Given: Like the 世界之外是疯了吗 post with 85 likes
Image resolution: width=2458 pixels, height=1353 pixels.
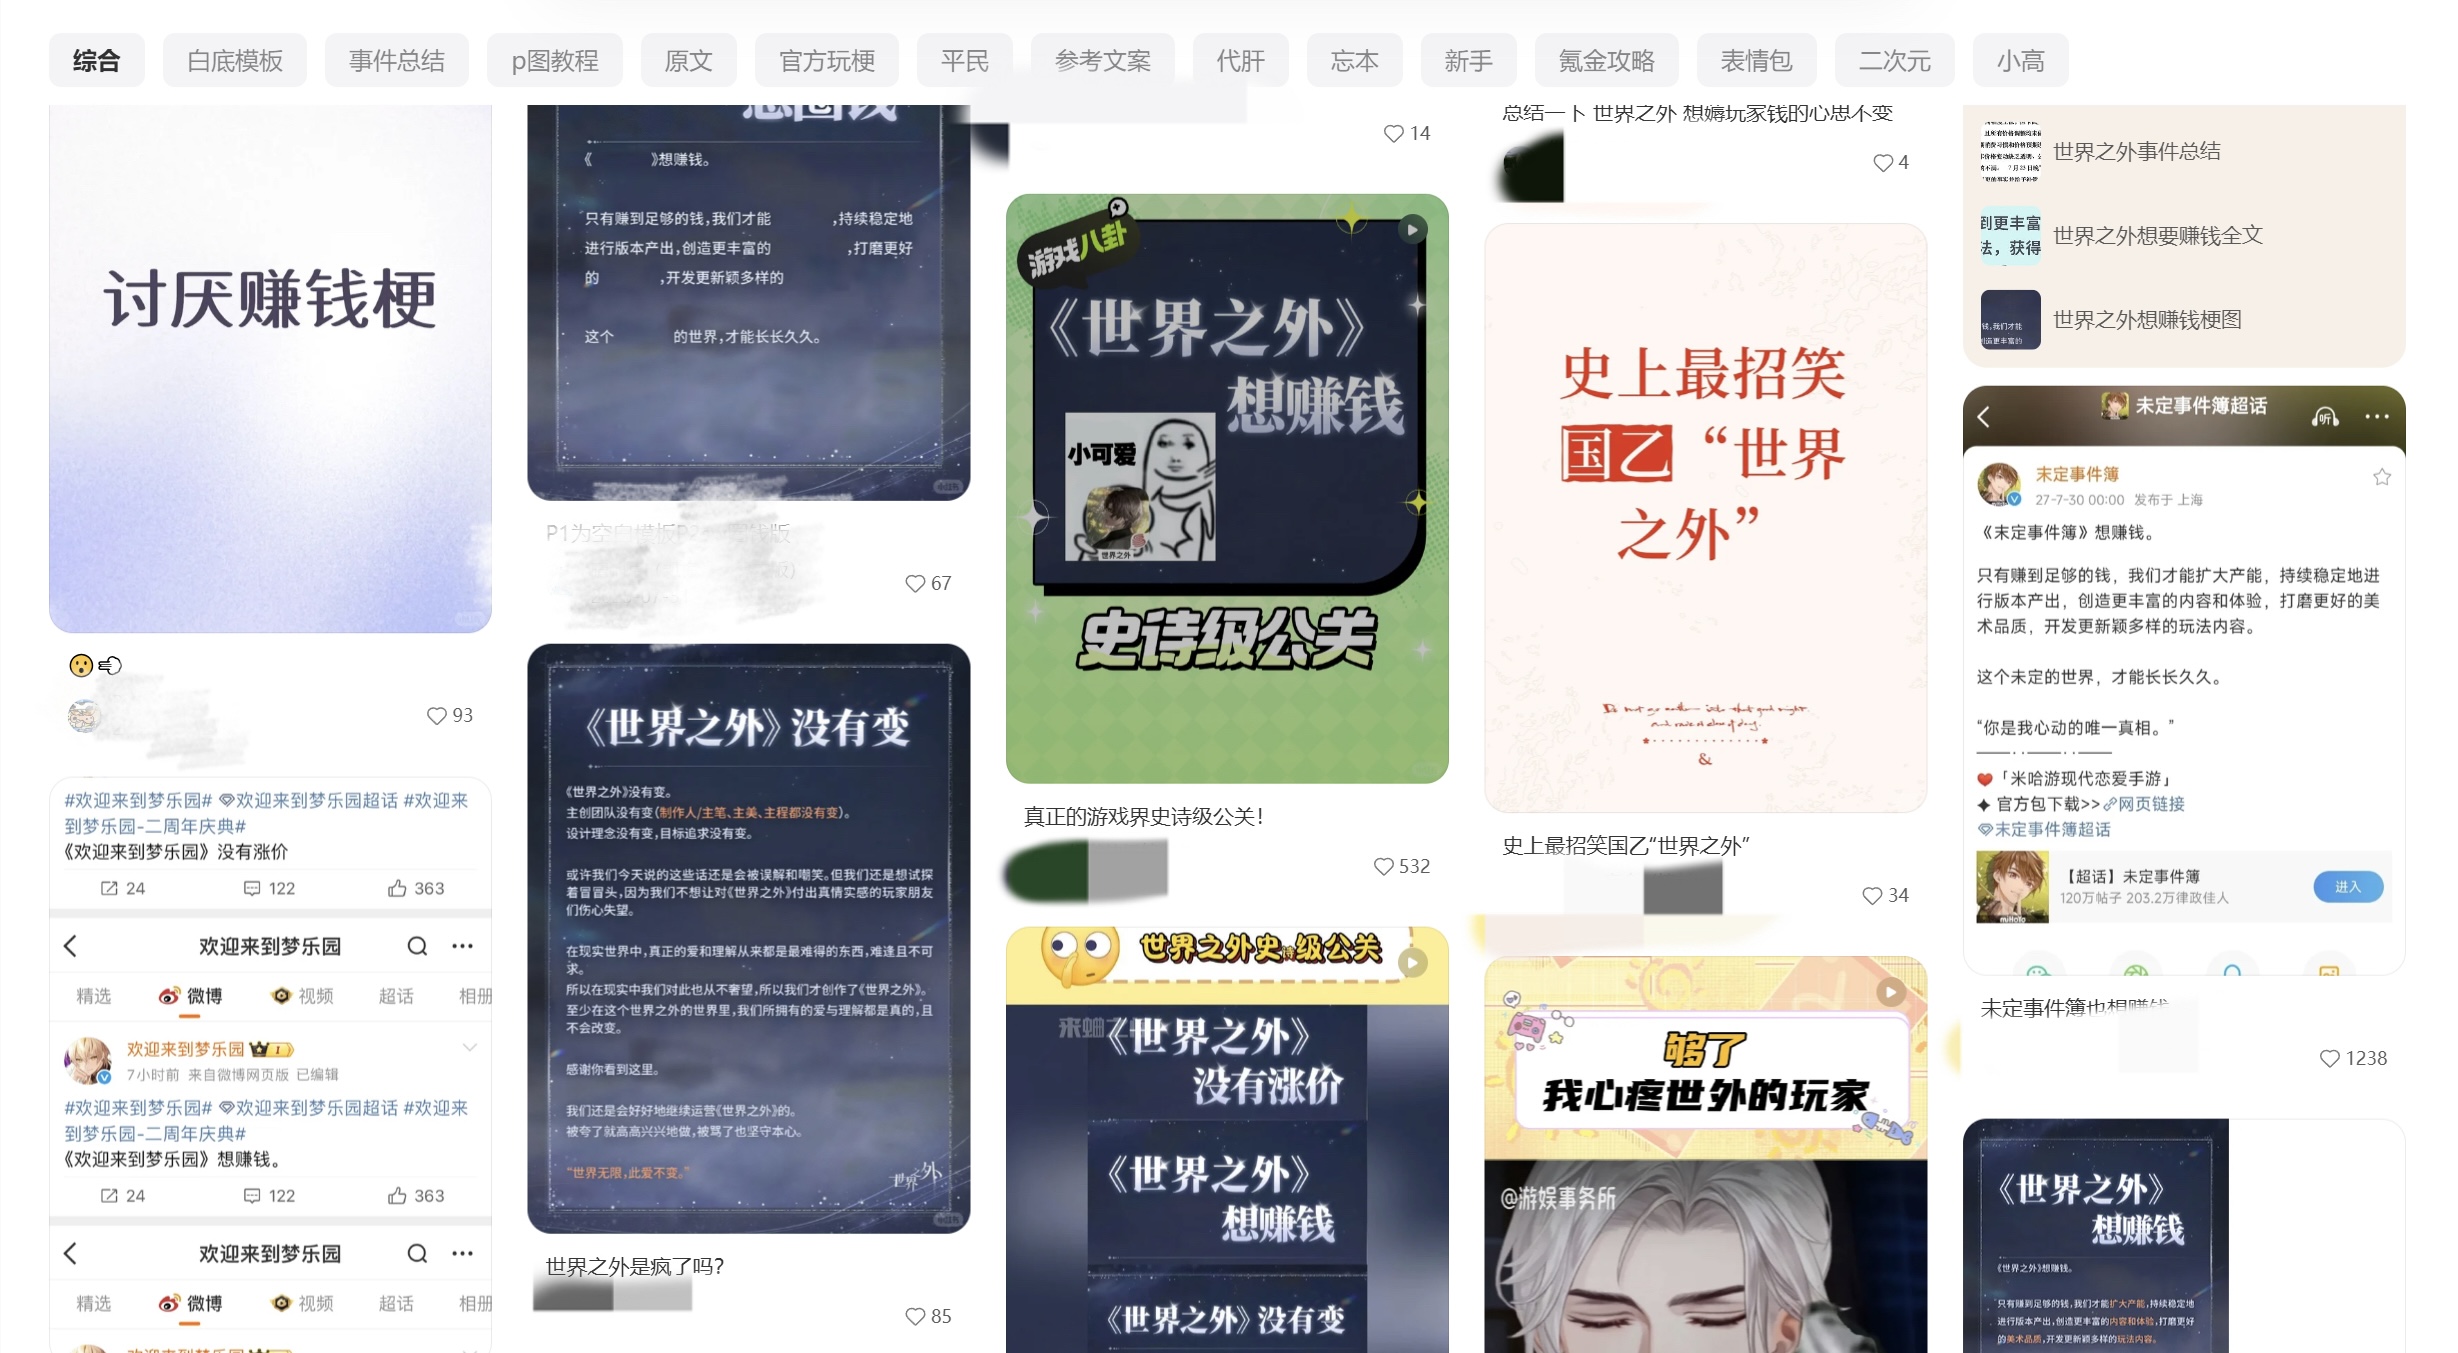Looking at the screenshot, I should click(x=915, y=1317).
